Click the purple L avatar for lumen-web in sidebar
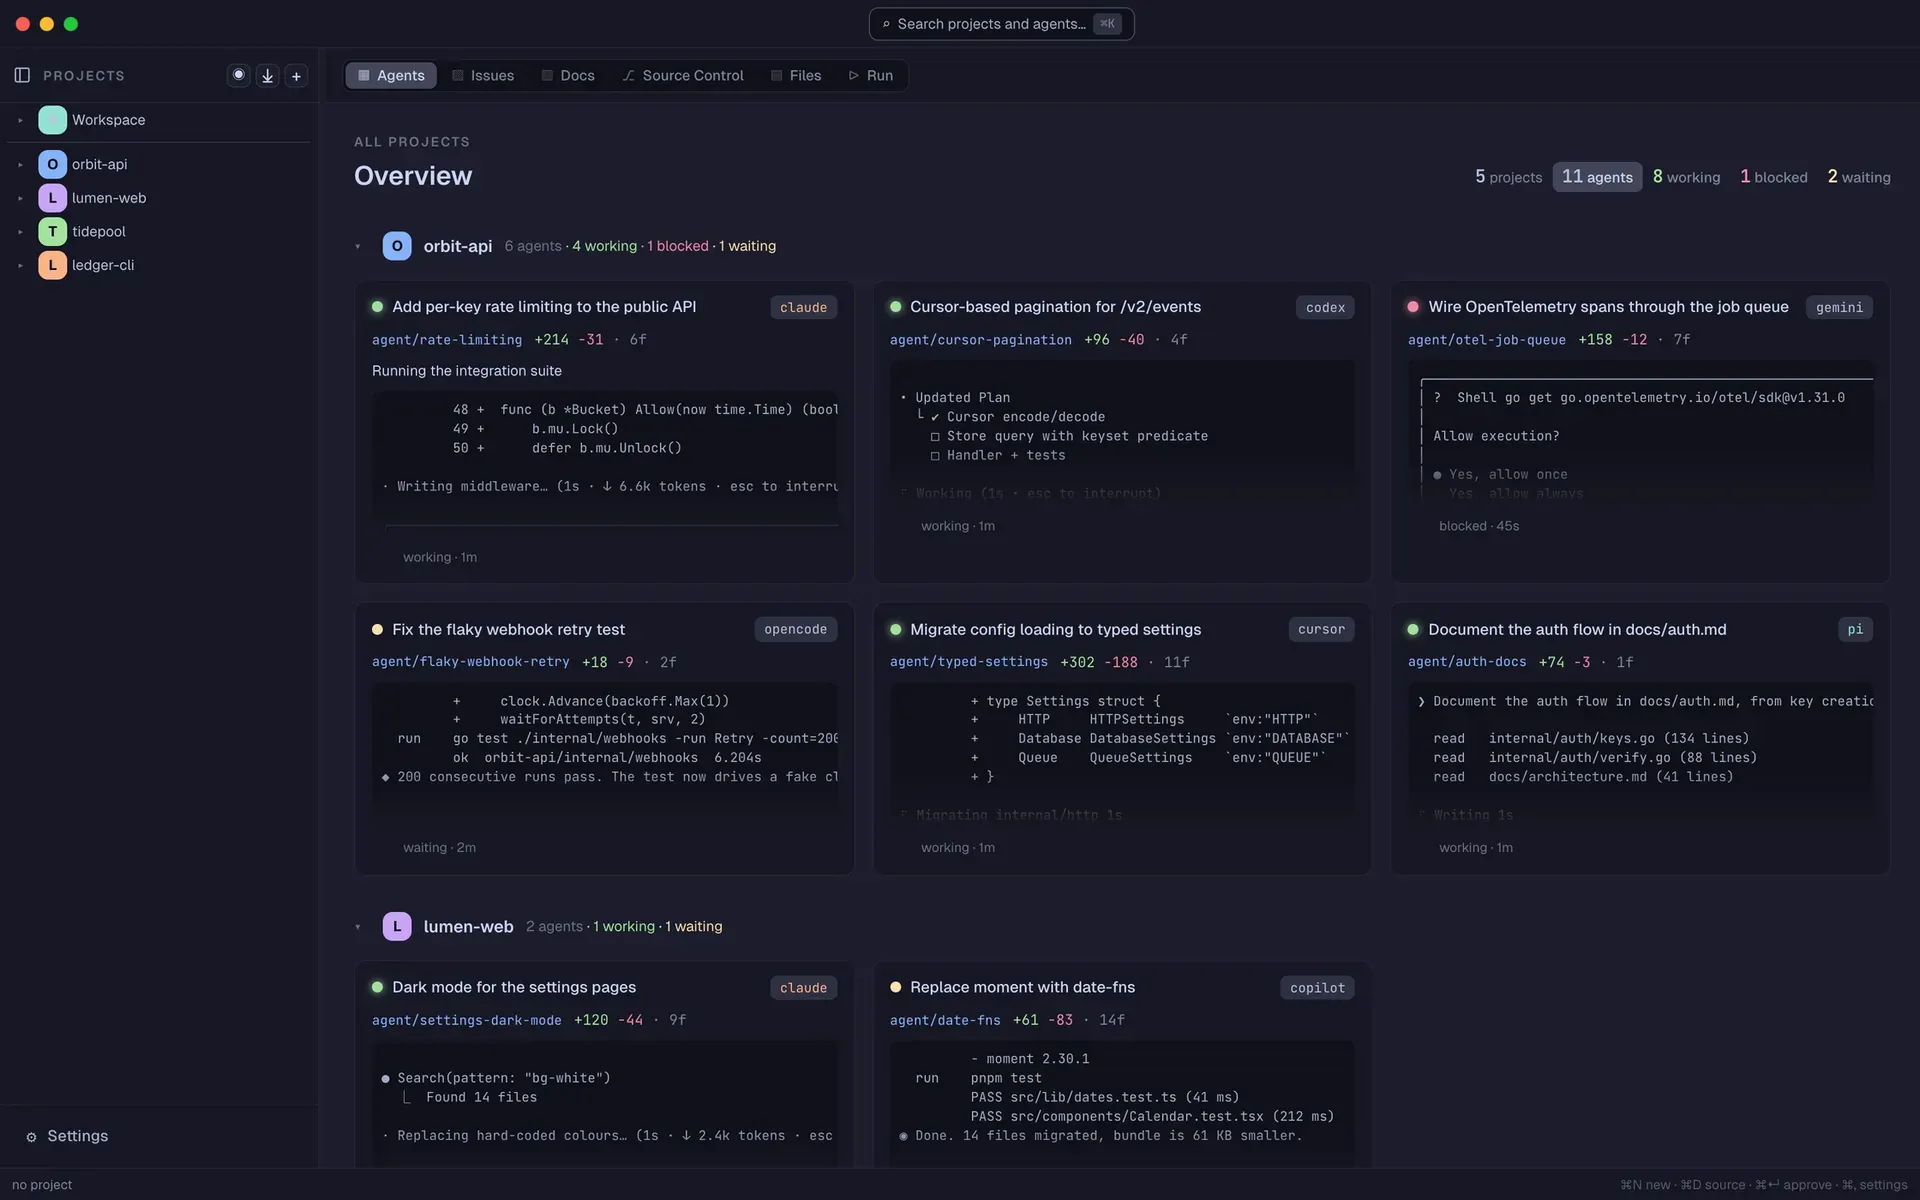The image size is (1920, 1200). [x=52, y=198]
